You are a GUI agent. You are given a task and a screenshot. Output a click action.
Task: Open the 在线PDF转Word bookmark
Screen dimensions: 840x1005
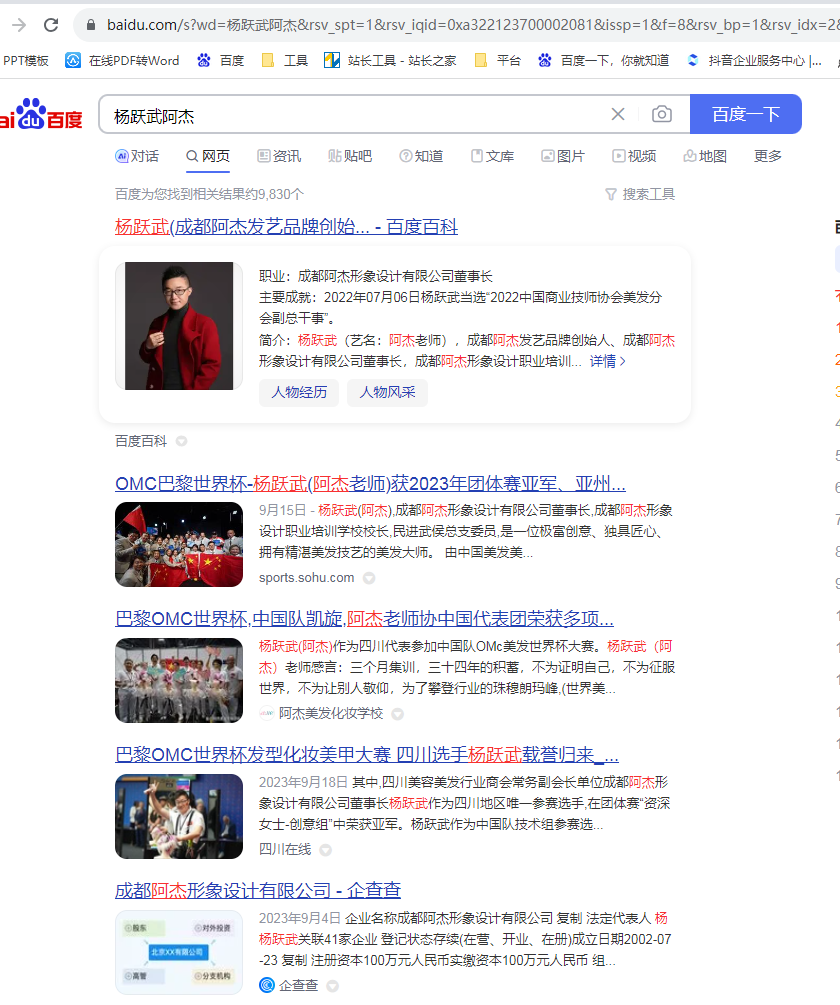(122, 60)
